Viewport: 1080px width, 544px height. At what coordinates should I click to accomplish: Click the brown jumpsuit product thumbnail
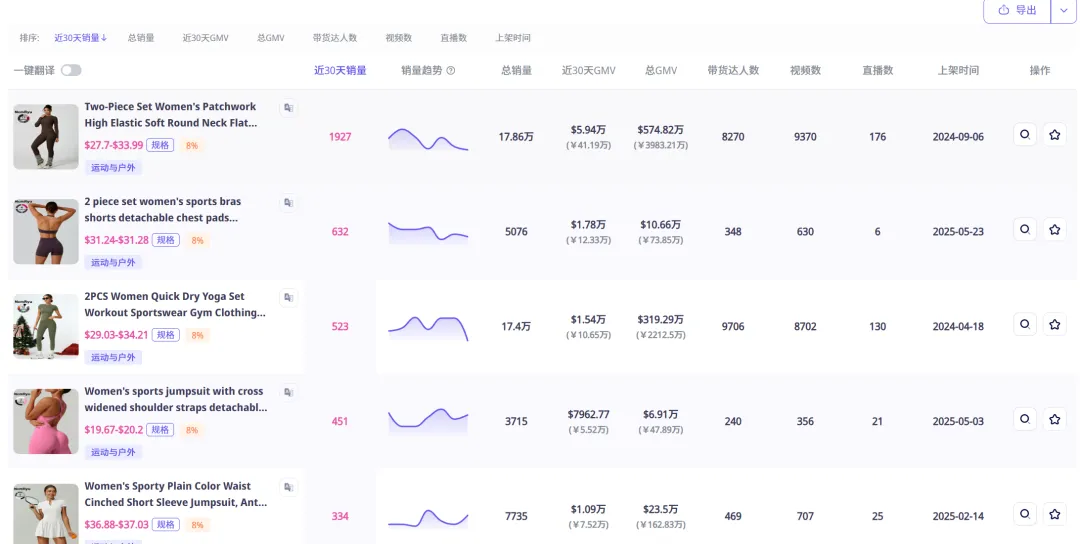46,136
